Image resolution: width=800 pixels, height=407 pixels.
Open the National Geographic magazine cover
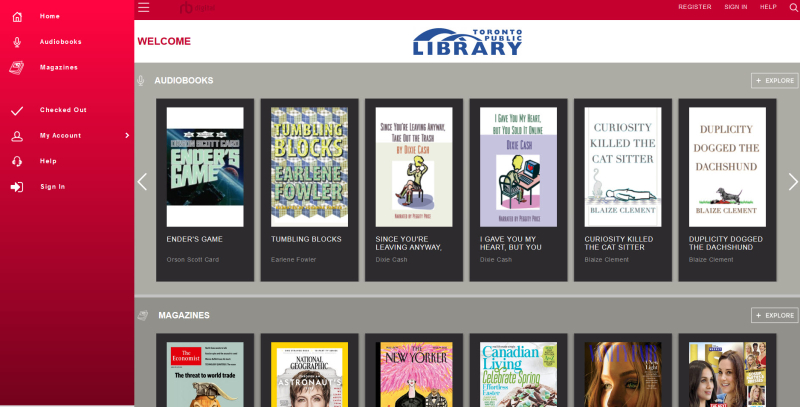point(309,374)
